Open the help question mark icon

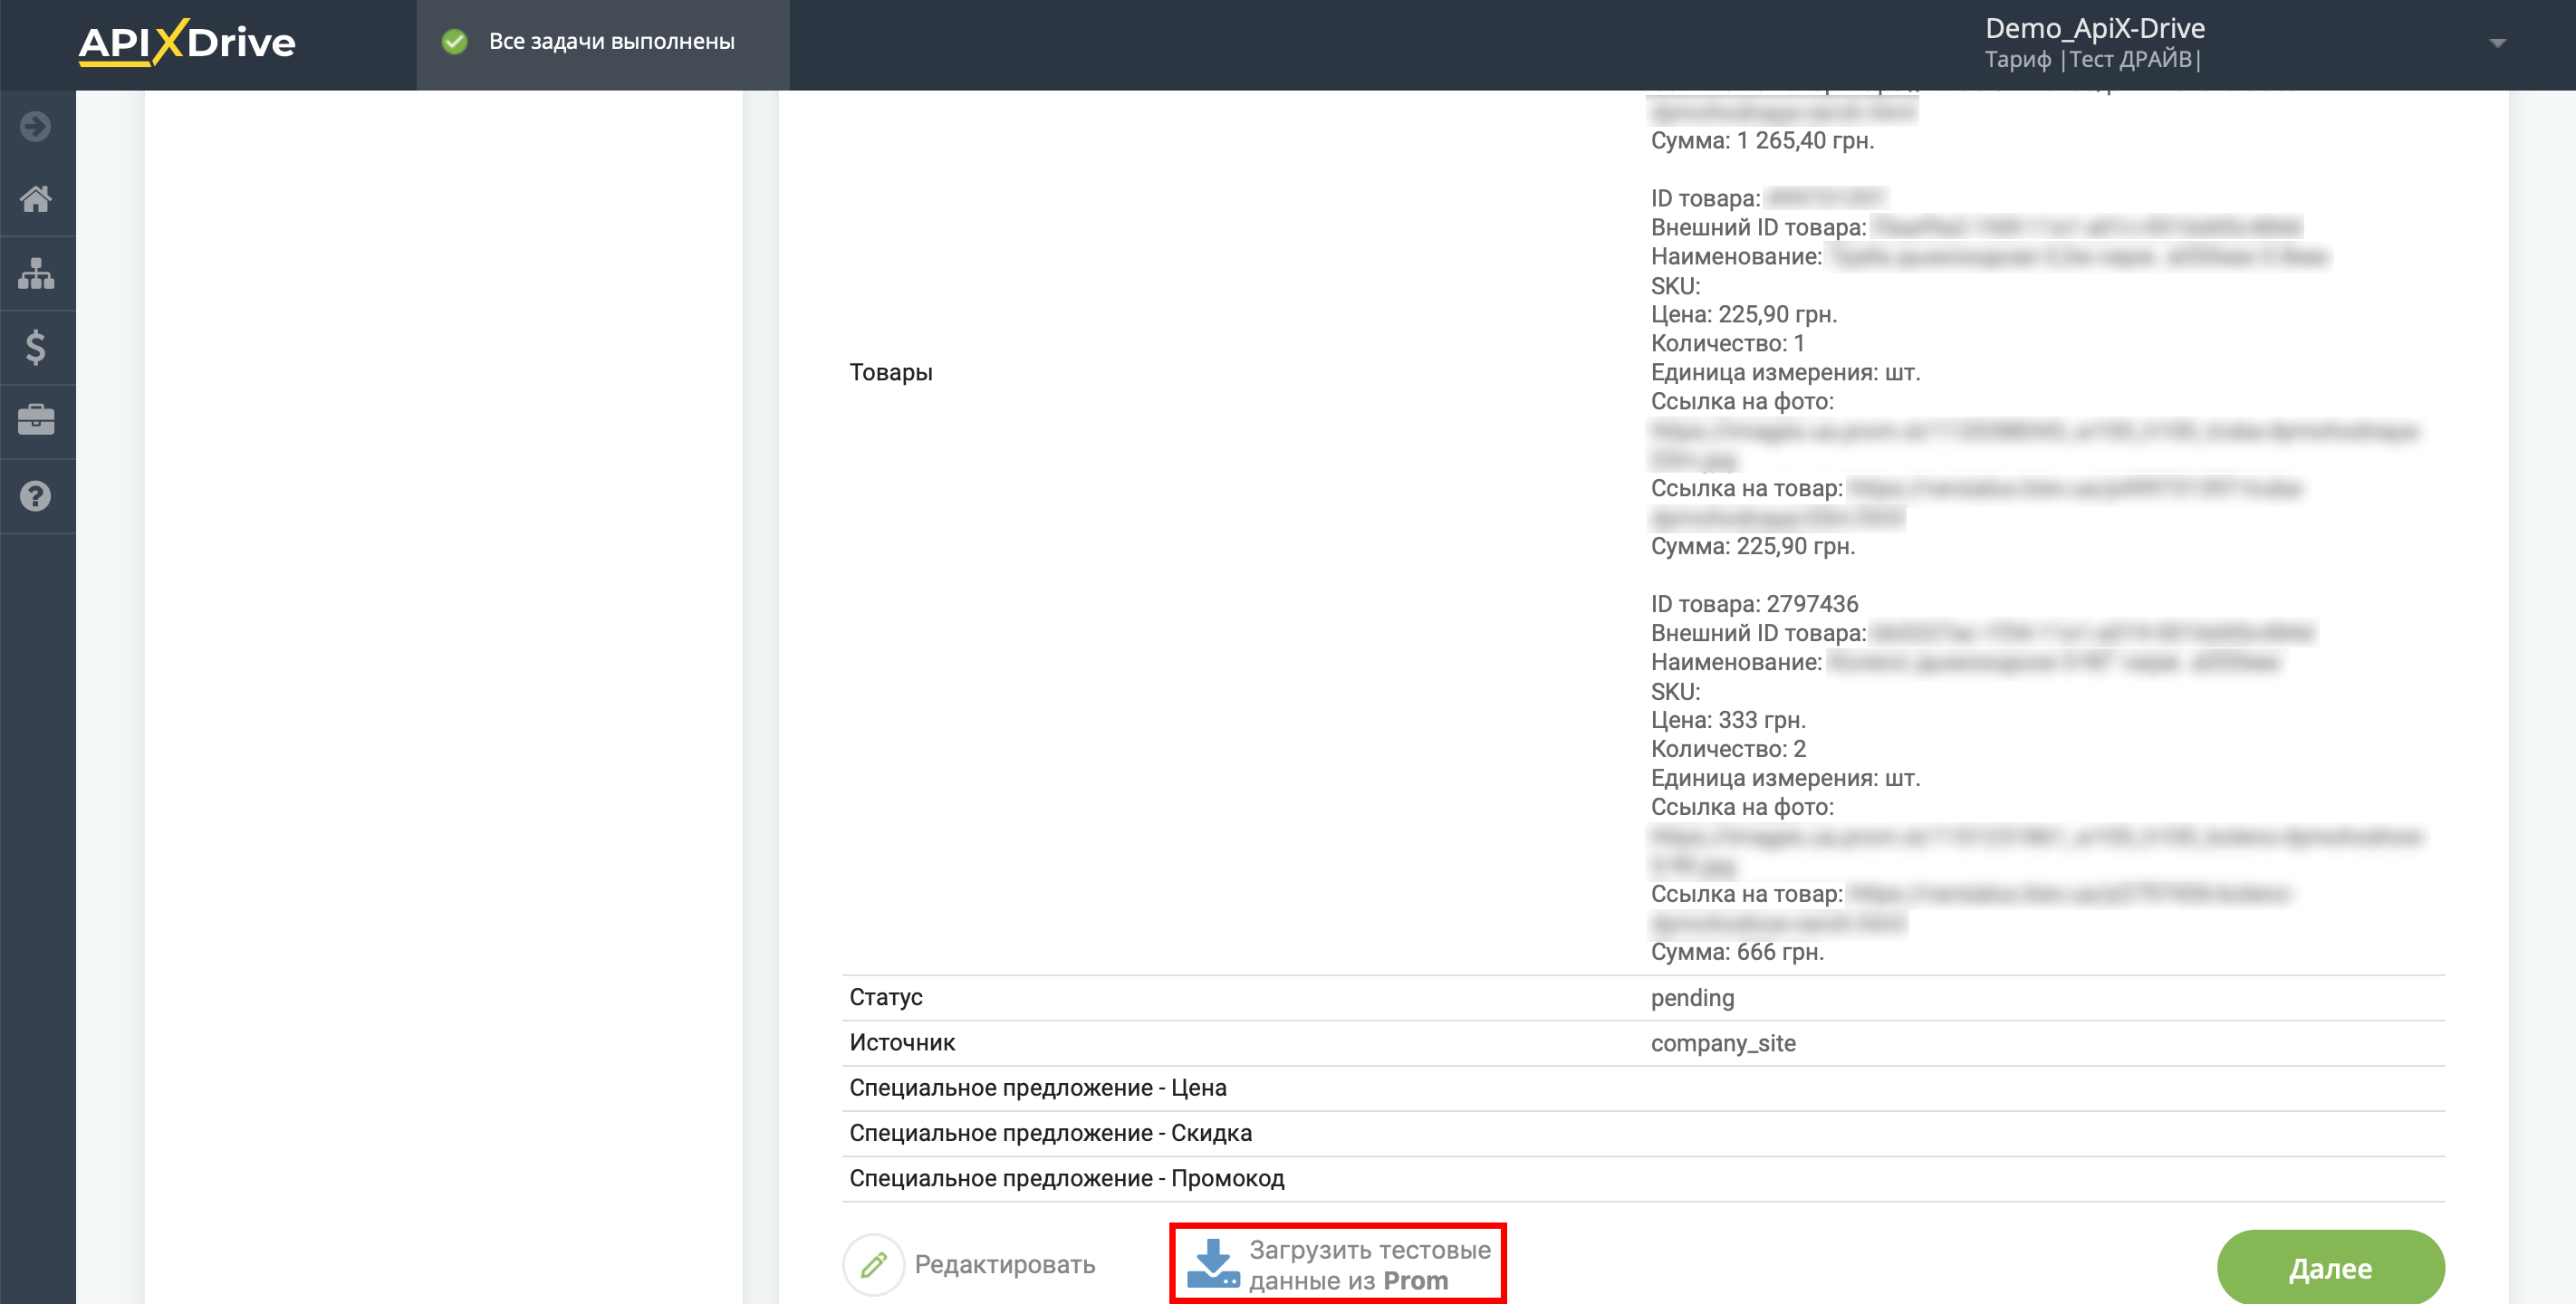click(36, 496)
